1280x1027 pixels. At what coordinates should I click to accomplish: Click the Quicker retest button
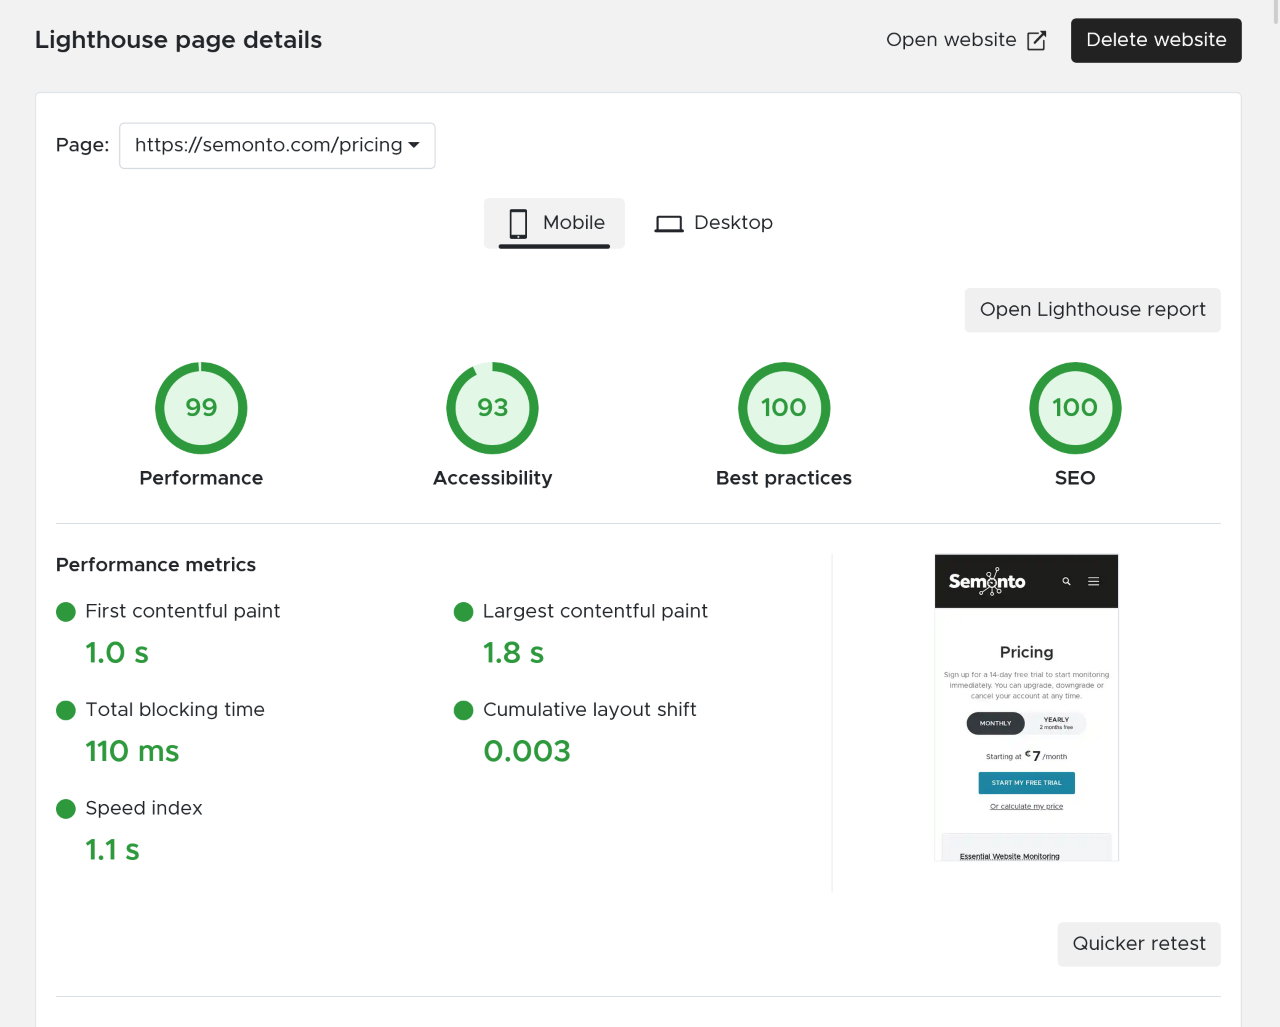(1139, 944)
